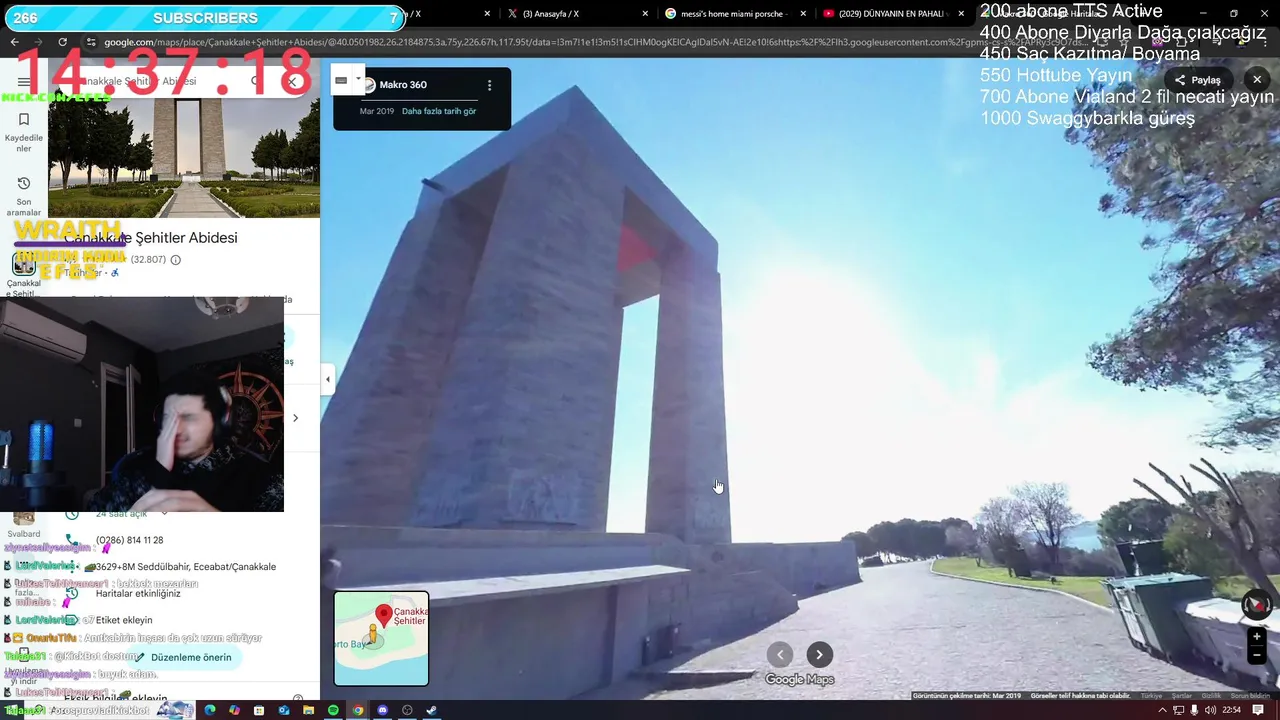Image resolution: width=1280 pixels, height=720 pixels.
Task: Open Discord from the taskbar
Action: coord(382,710)
